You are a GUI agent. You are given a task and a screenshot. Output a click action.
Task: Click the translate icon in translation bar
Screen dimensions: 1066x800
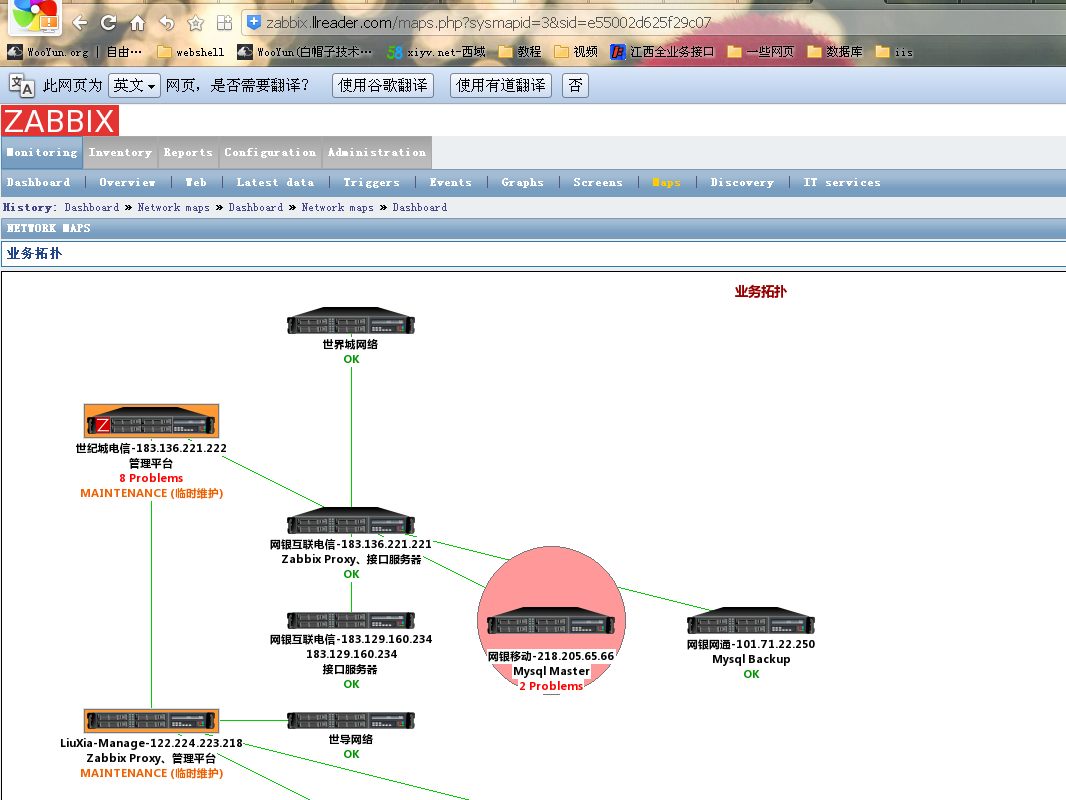22,86
